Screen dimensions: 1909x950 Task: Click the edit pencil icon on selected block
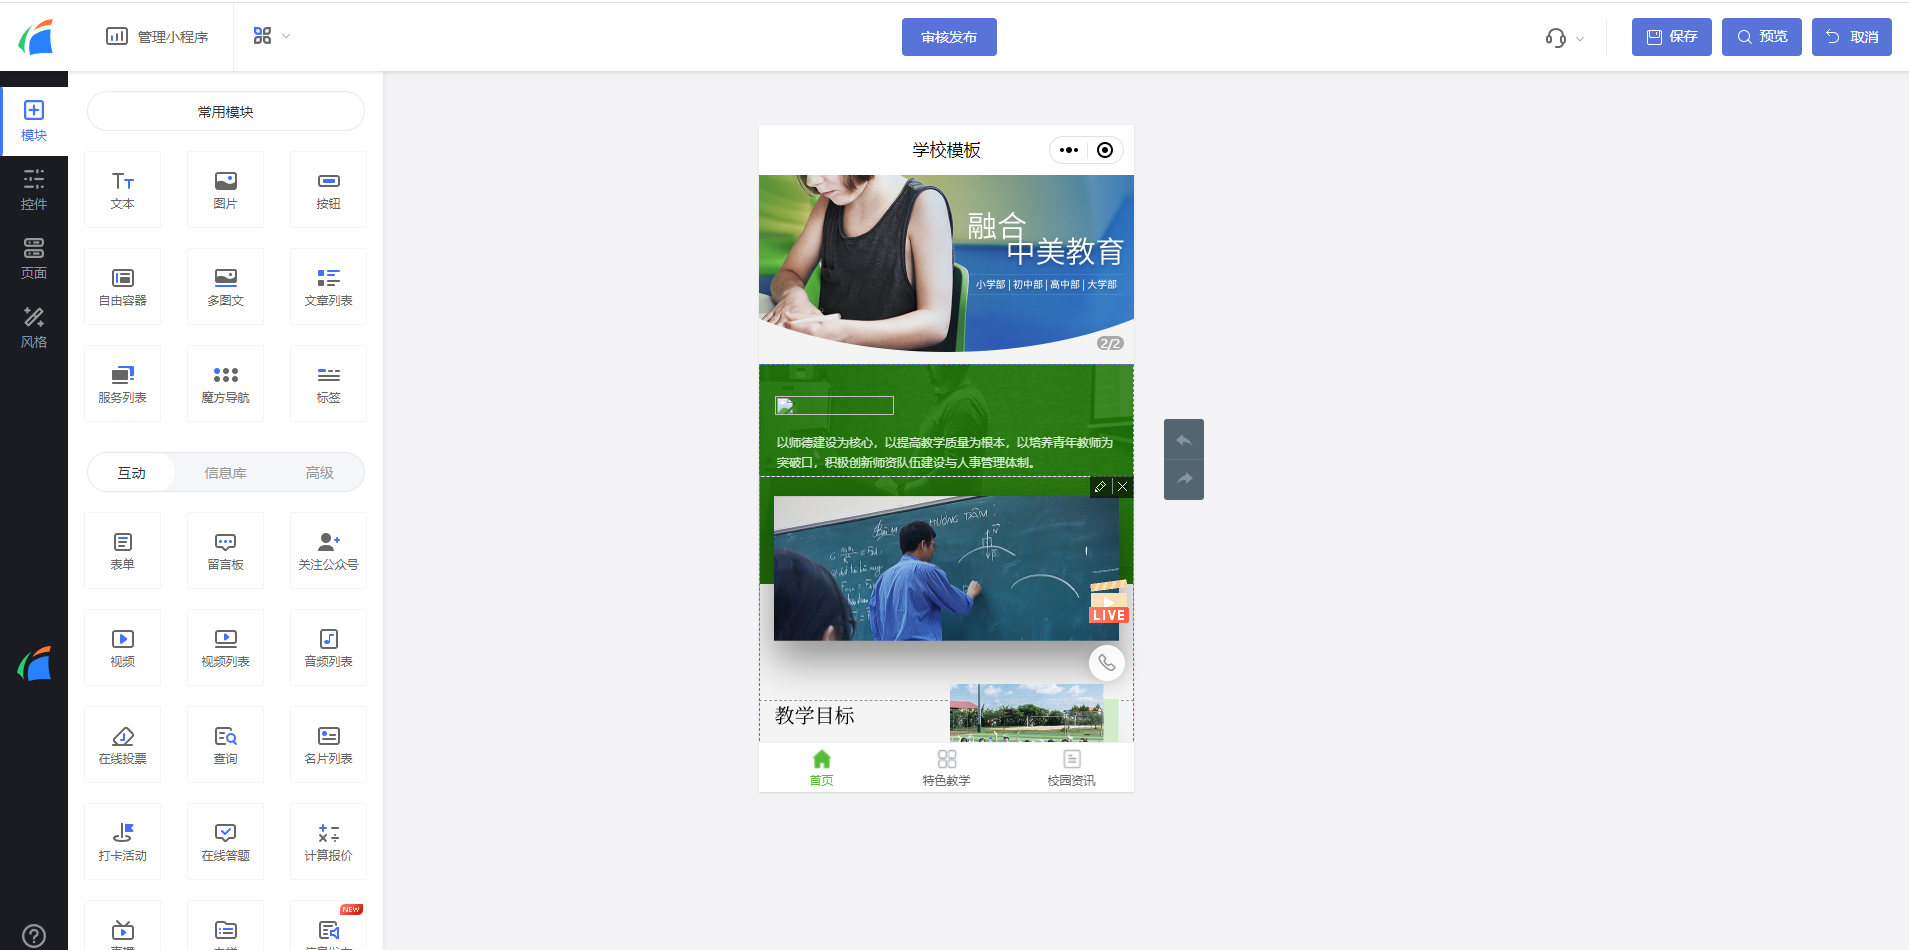[x=1100, y=486]
